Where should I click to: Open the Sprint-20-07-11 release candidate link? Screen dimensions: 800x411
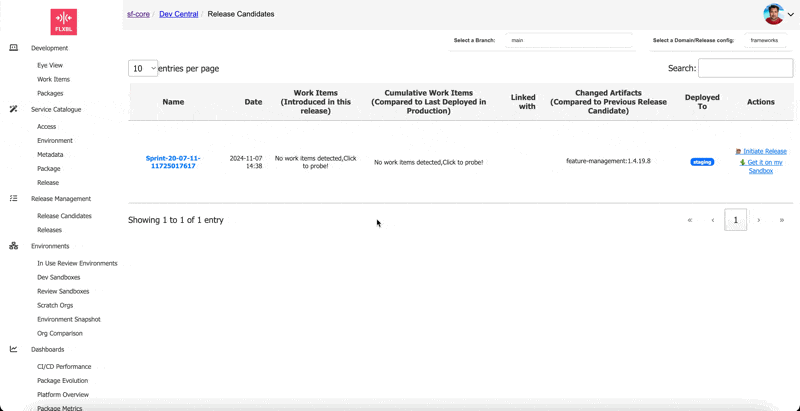pyautogui.click(x=173, y=162)
